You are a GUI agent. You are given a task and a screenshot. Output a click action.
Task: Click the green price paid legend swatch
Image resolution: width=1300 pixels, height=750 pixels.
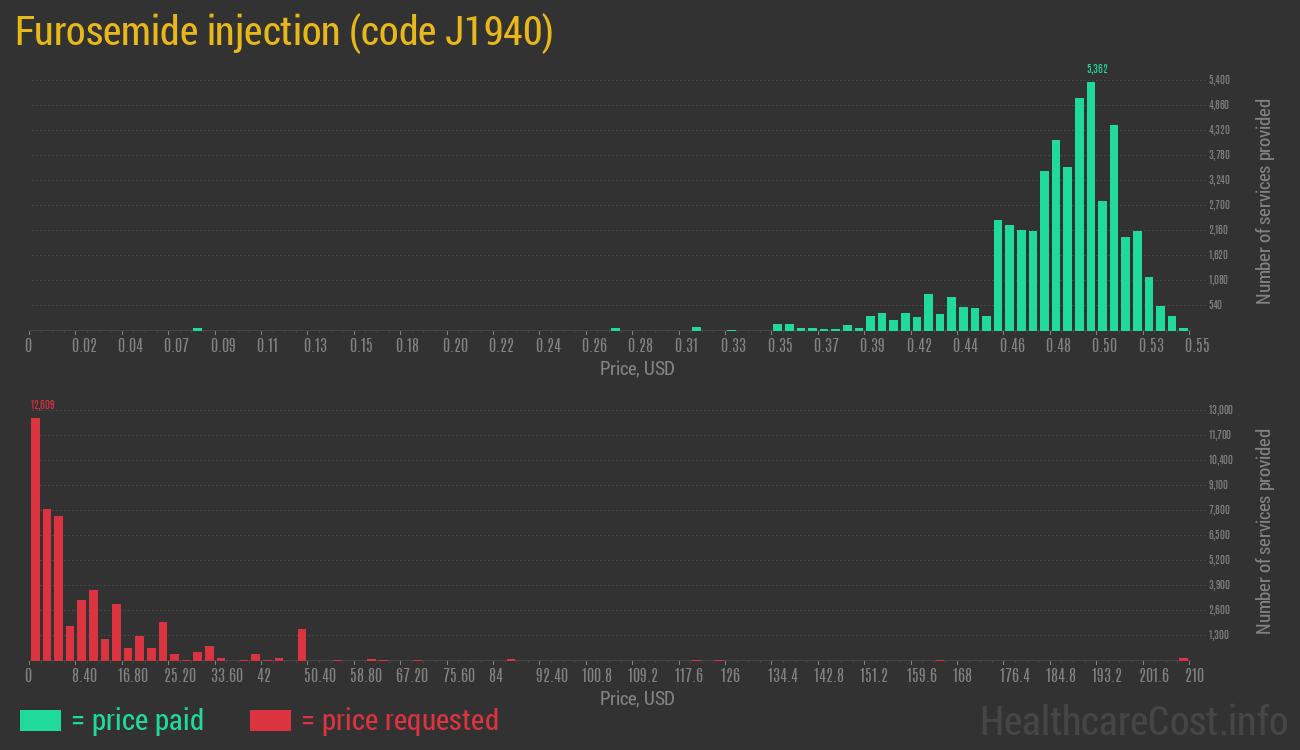[x=40, y=720]
